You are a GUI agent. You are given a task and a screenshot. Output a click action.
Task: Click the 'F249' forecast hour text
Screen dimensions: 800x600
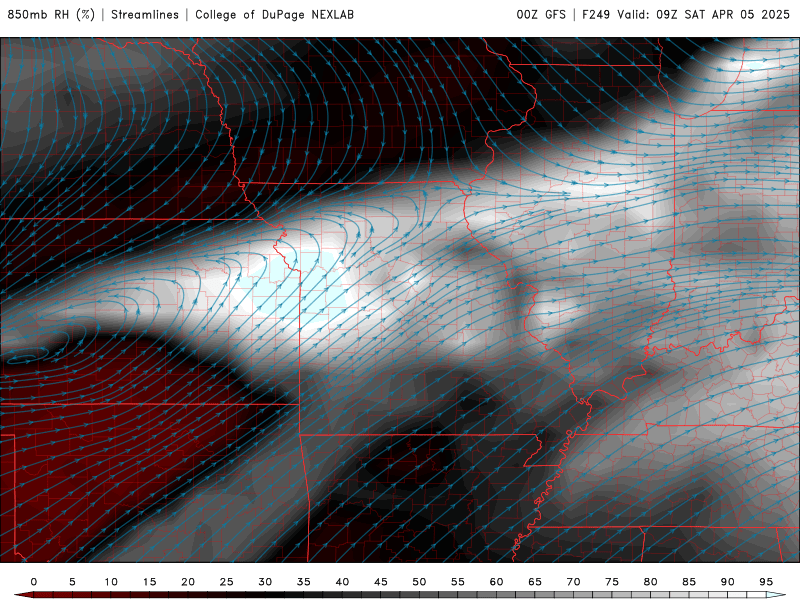pos(596,15)
